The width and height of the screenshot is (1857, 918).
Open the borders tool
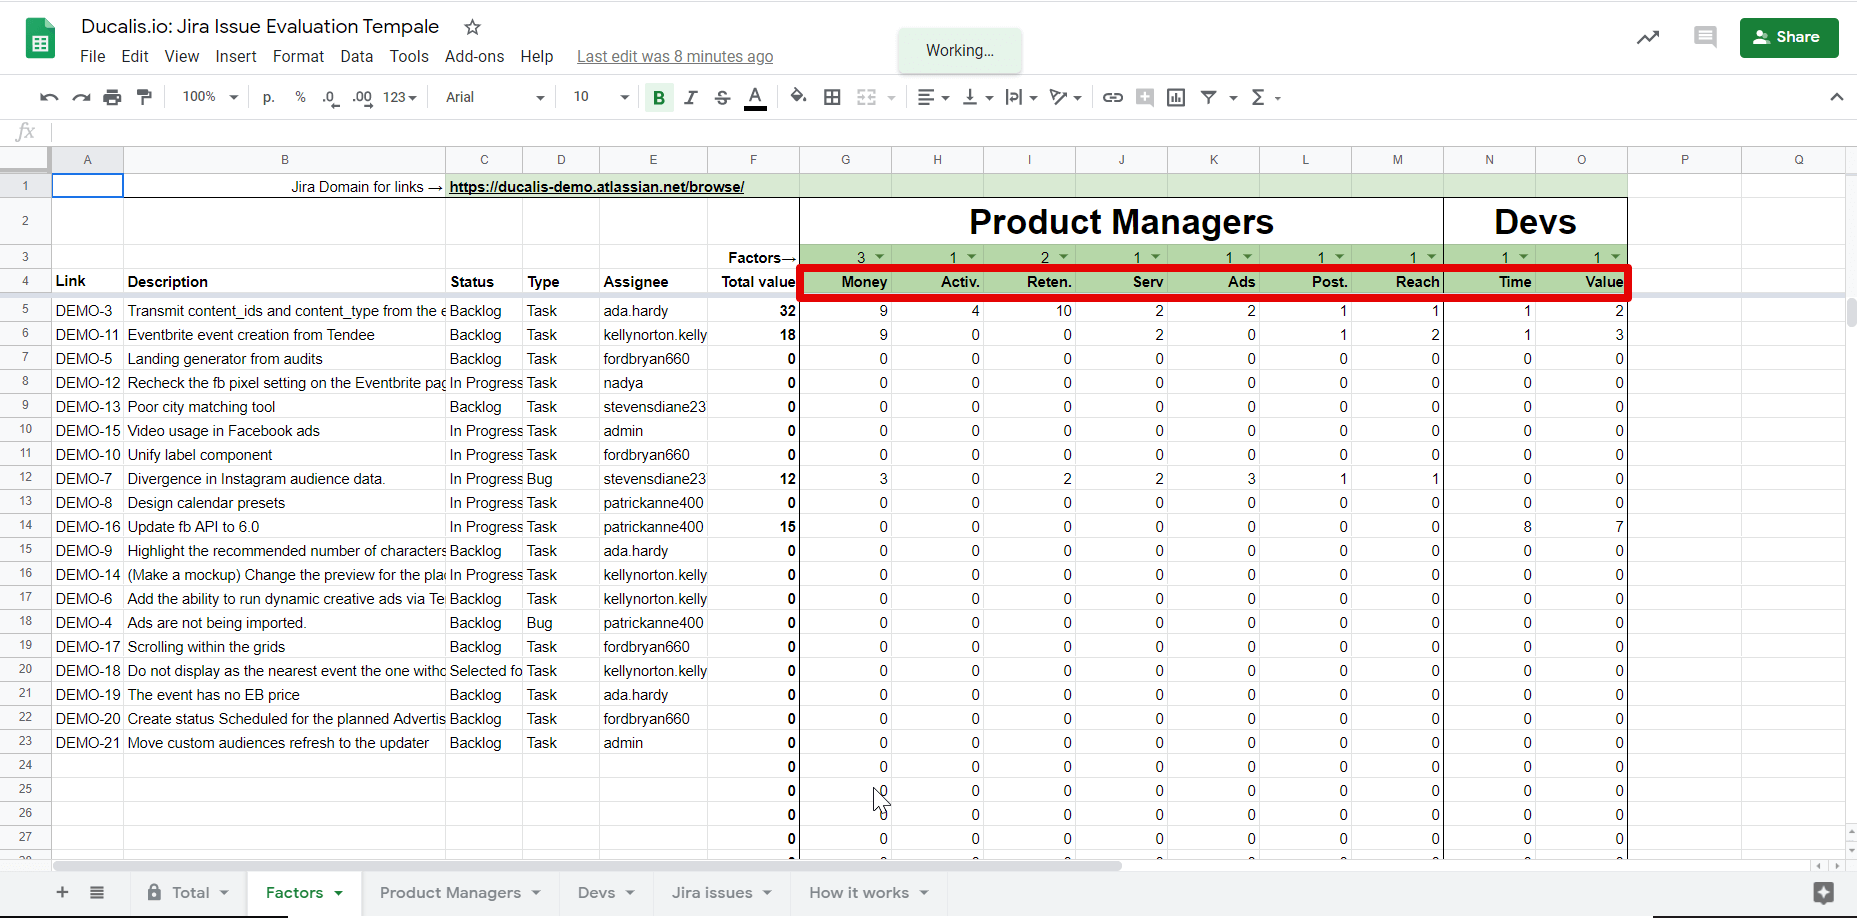(x=832, y=97)
